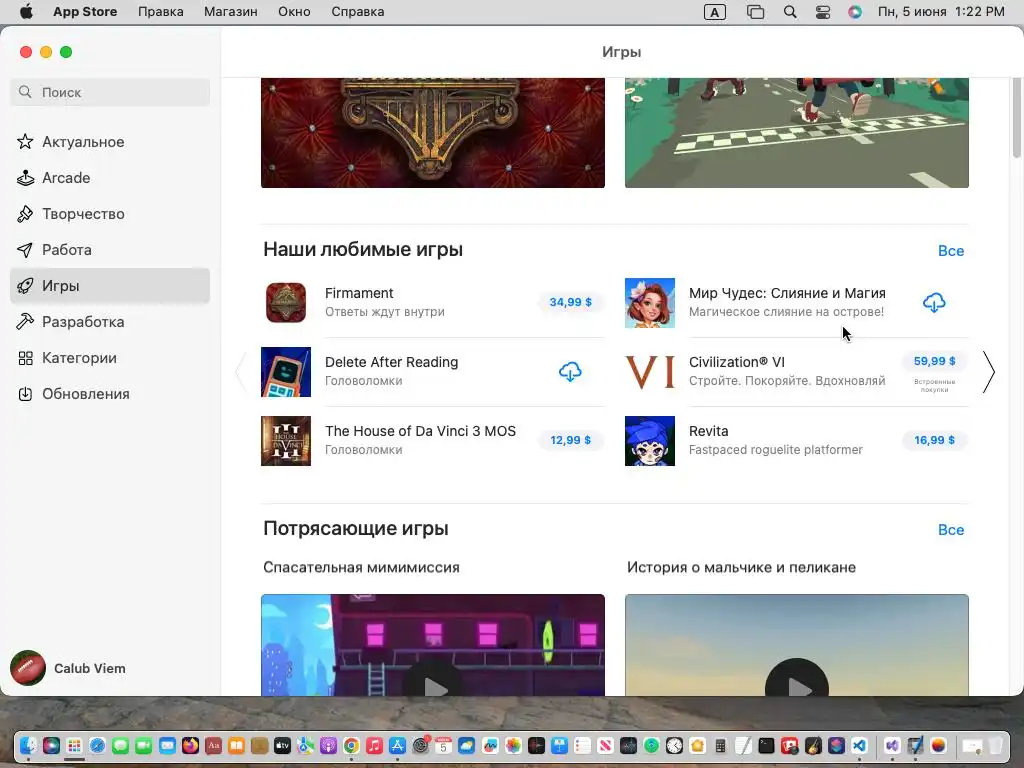Open Finder from the Dock
The width and height of the screenshot is (1024, 768).
click(x=28, y=745)
